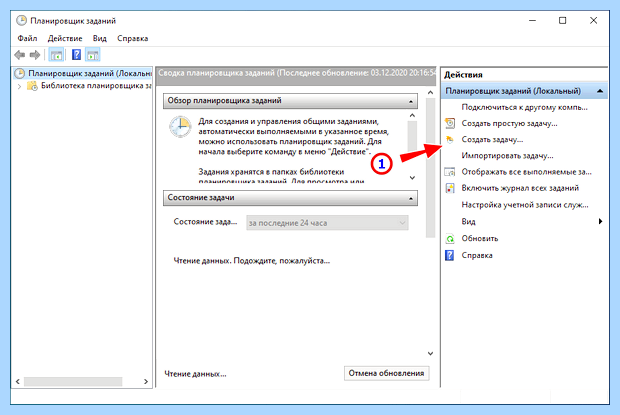Open the Справка menu in menu bar
Viewport: 620px width, 415px height.
tap(132, 38)
